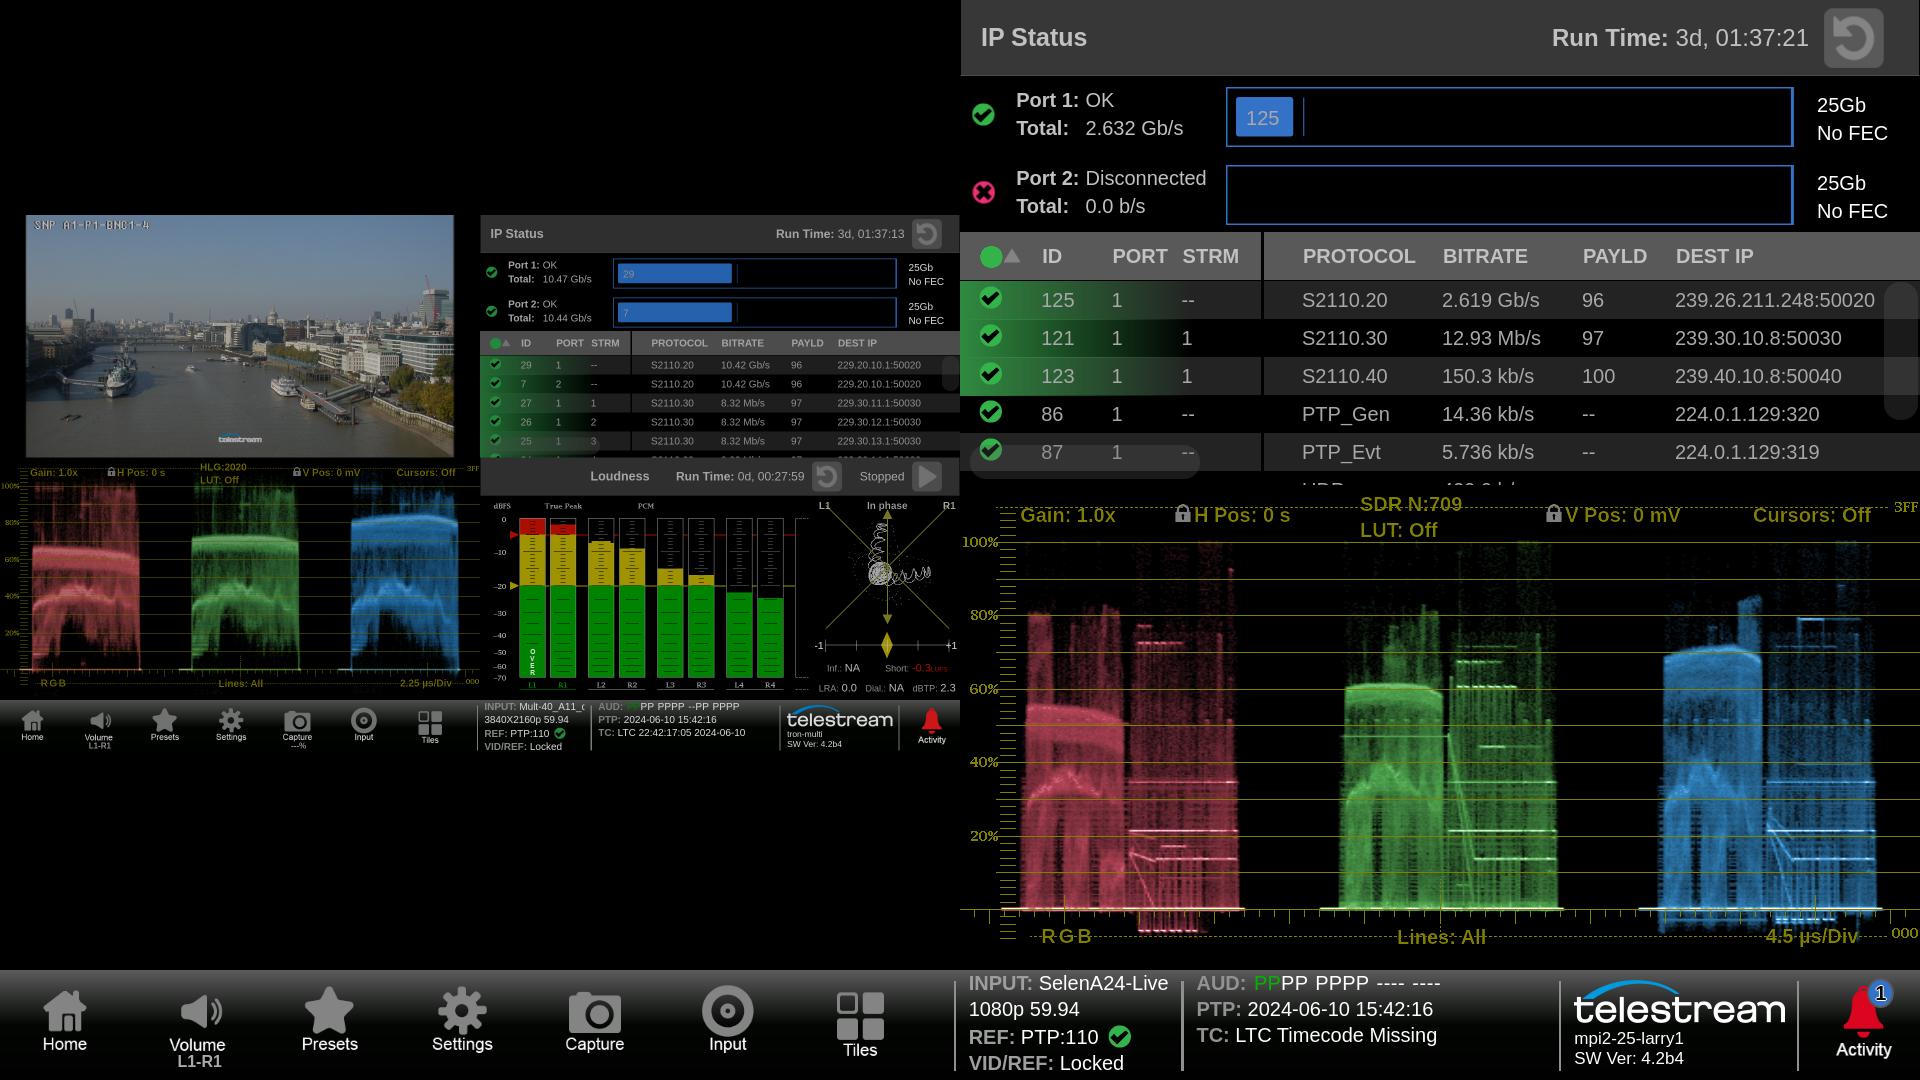The image size is (1920, 1080).
Task: Click the small red Activity bell icon
Action: pos(931,726)
